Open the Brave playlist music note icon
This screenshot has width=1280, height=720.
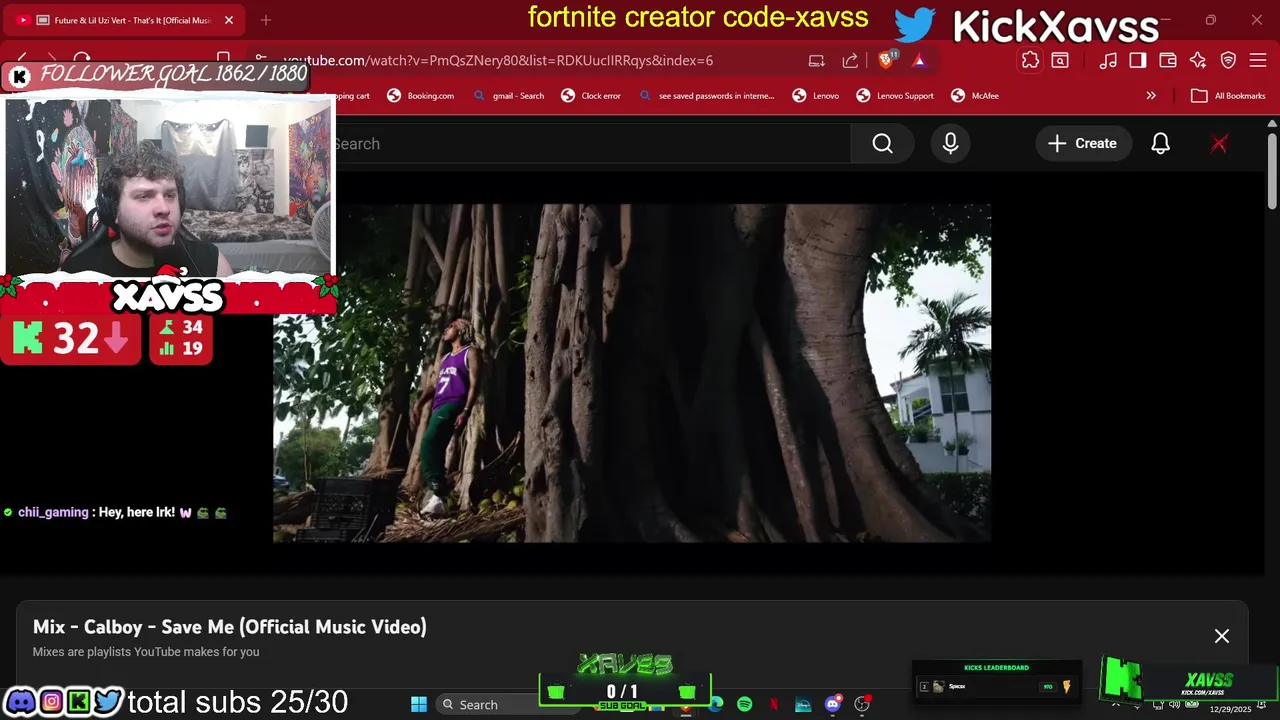[x=1108, y=60]
